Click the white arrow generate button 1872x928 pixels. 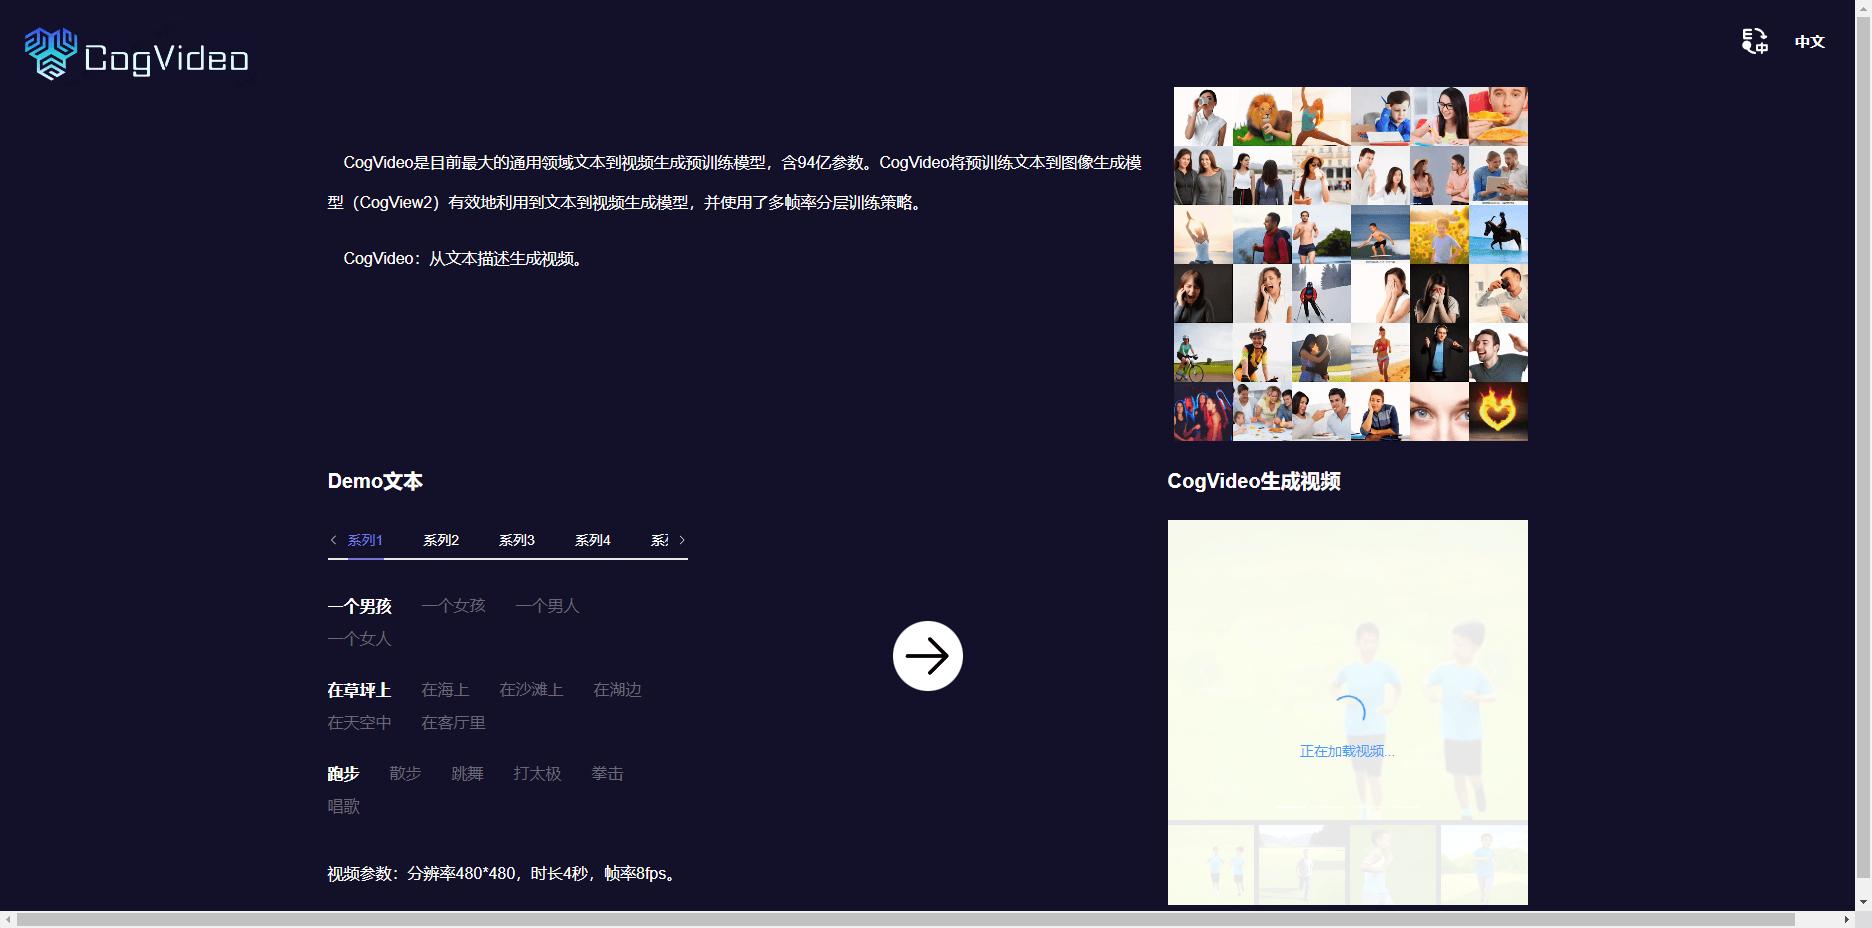pos(927,655)
